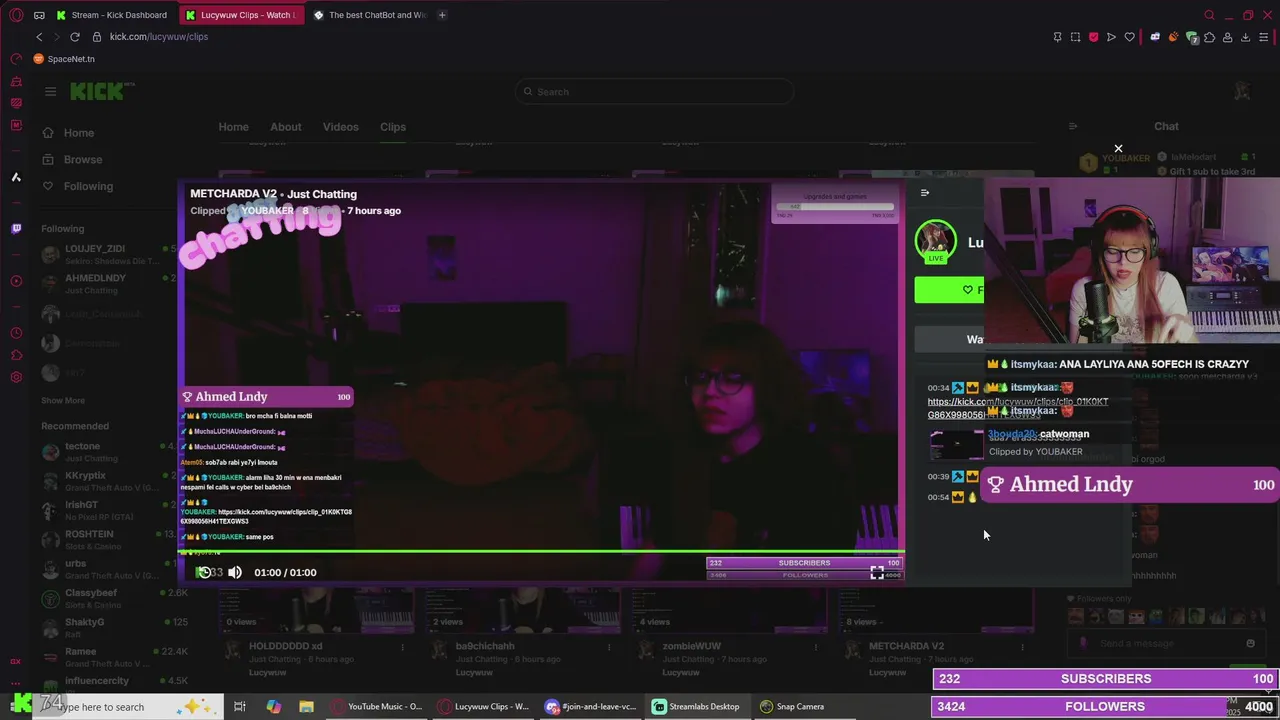Switch to 'The best ChatBot' browser tab

tap(369, 15)
